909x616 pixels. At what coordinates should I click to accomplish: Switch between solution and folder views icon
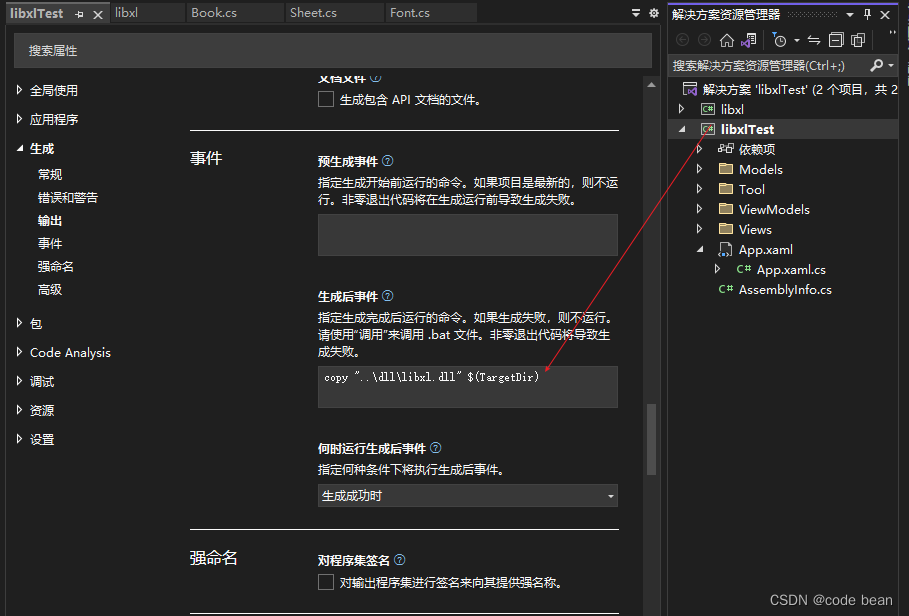pyautogui.click(x=749, y=40)
